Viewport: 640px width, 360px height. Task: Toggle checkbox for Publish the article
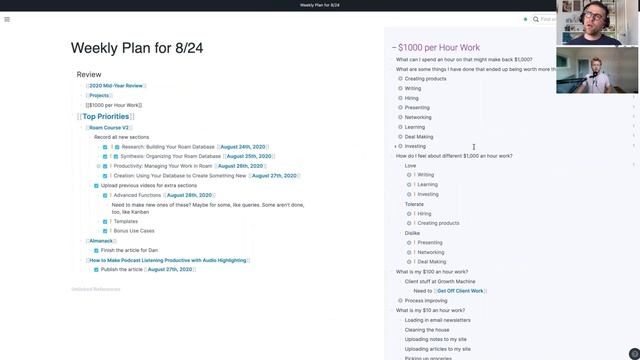click(96, 270)
